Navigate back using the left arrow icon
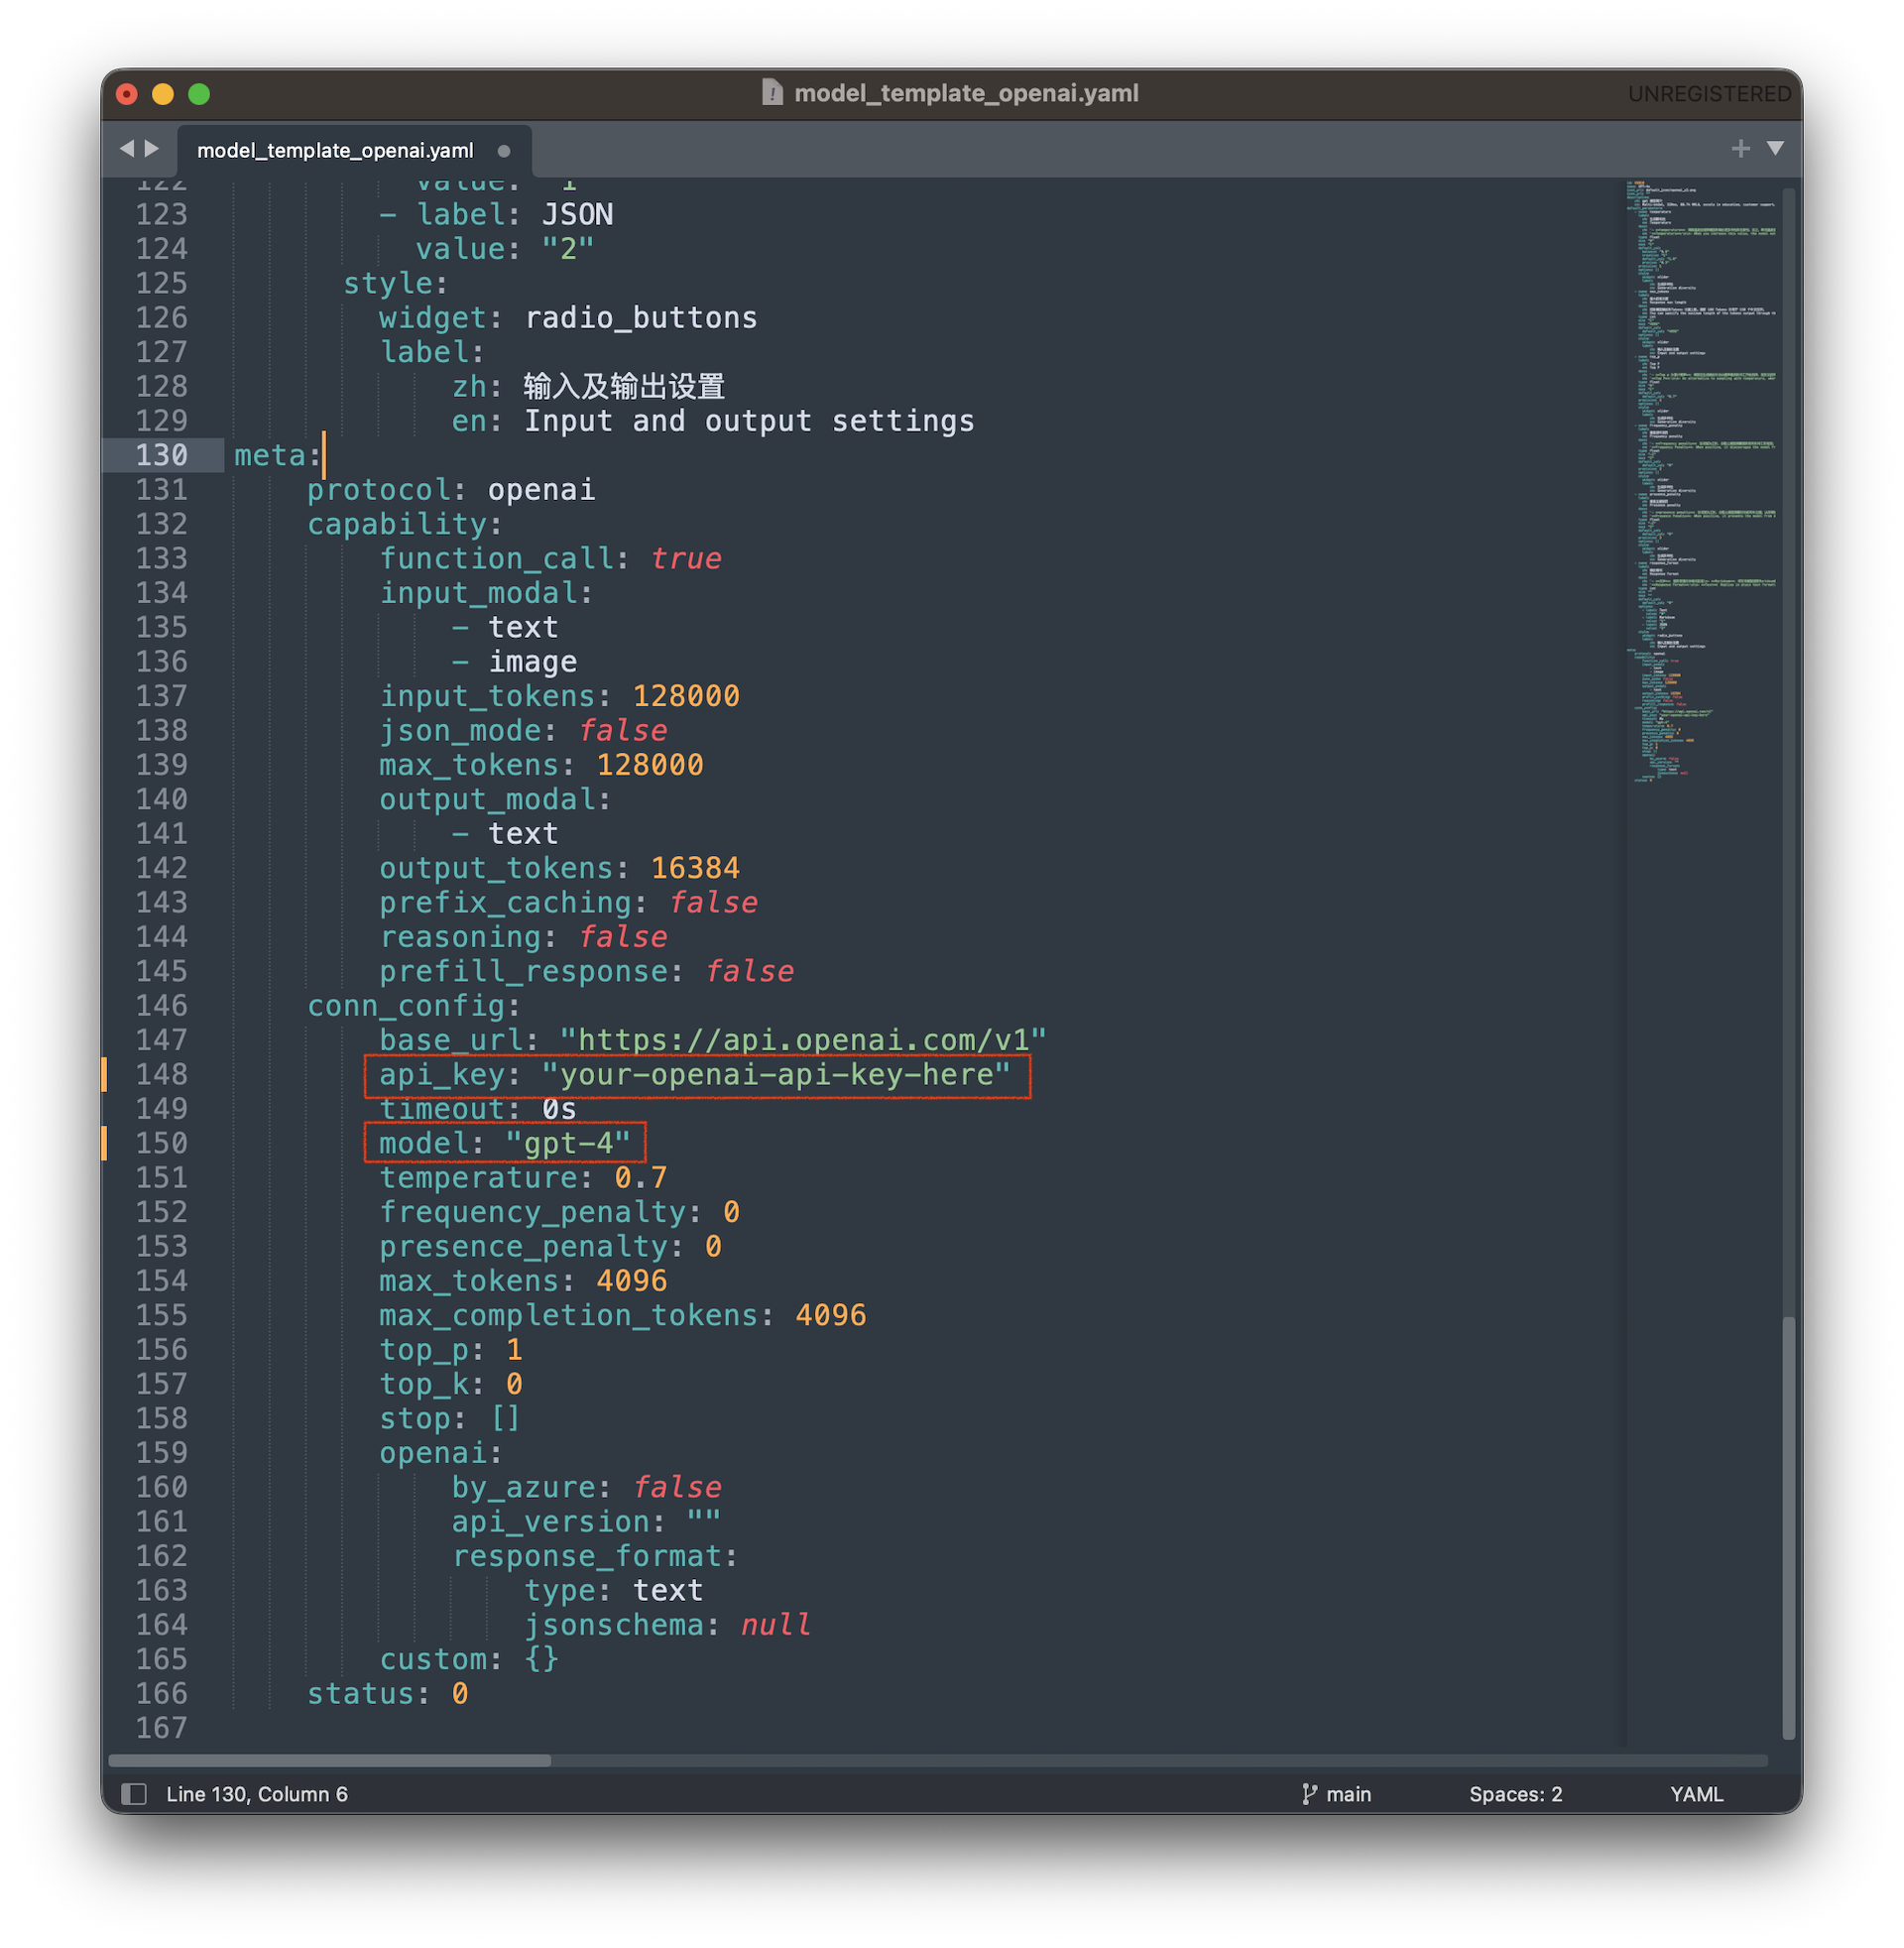The width and height of the screenshot is (1904, 1948). (129, 148)
